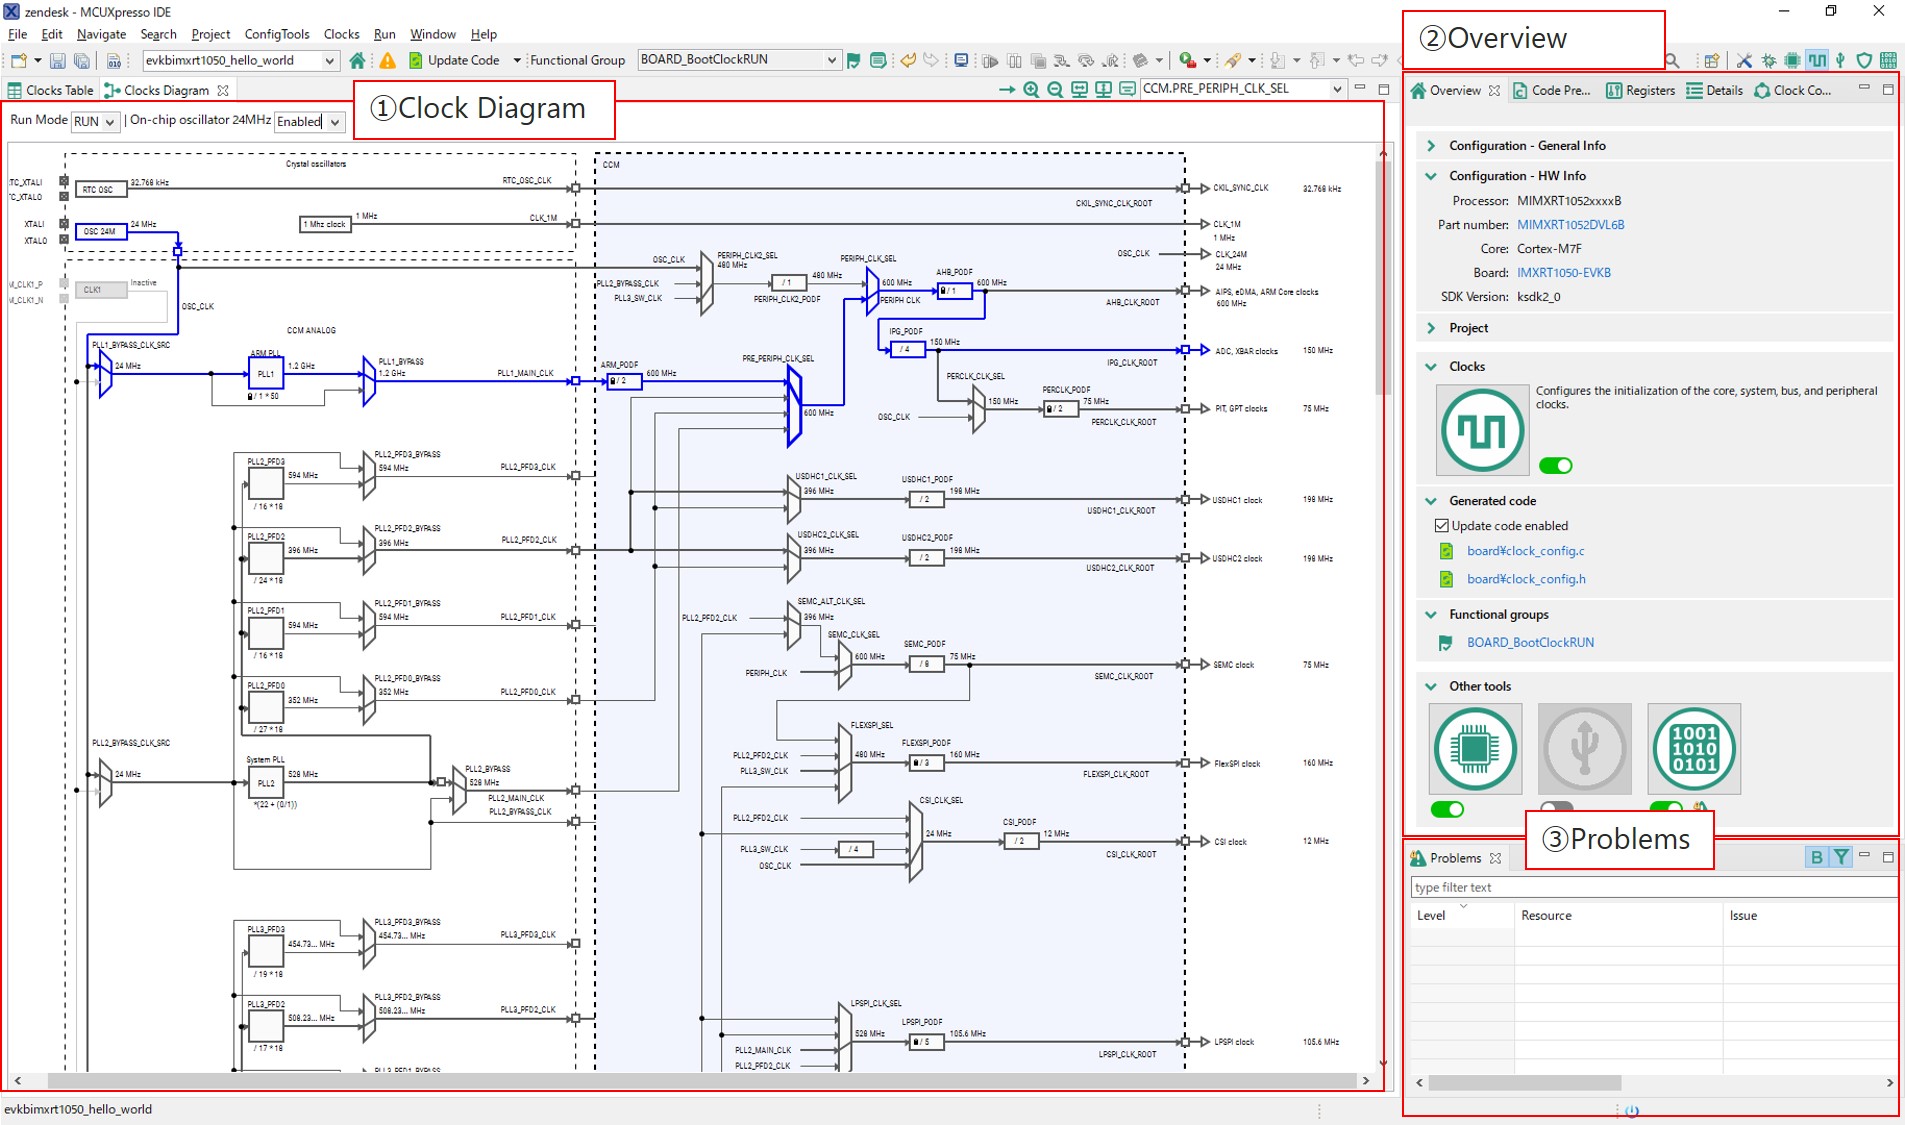1905x1125 pixels.
Task: Click the filter funnel icon in Problems panel
Action: (1841, 857)
